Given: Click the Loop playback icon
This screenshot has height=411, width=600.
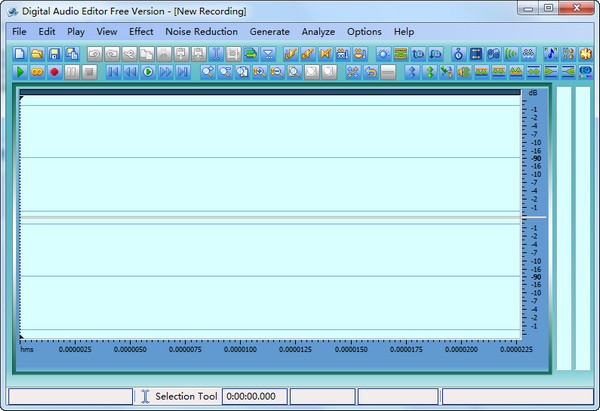Looking at the screenshot, I should coord(38,72).
